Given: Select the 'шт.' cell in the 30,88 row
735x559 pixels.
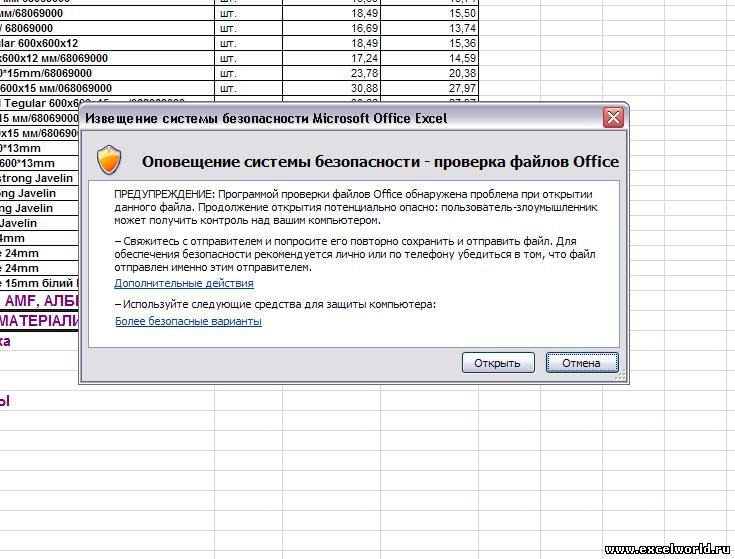Looking at the screenshot, I should coord(248,88).
